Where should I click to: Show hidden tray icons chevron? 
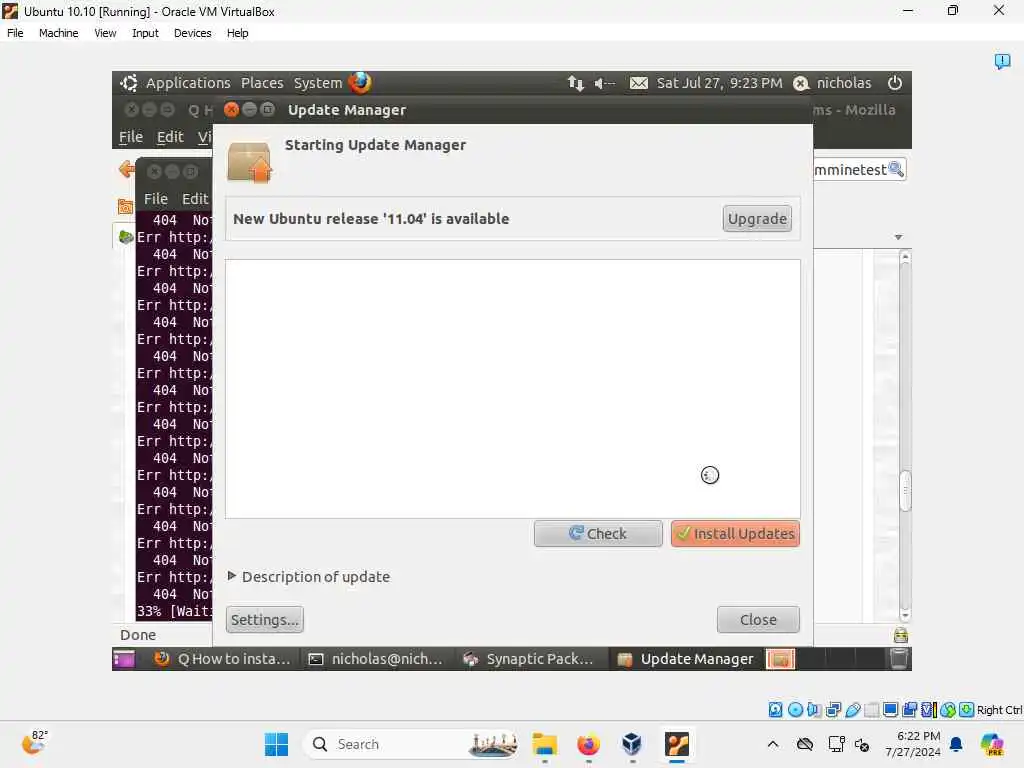click(773, 744)
